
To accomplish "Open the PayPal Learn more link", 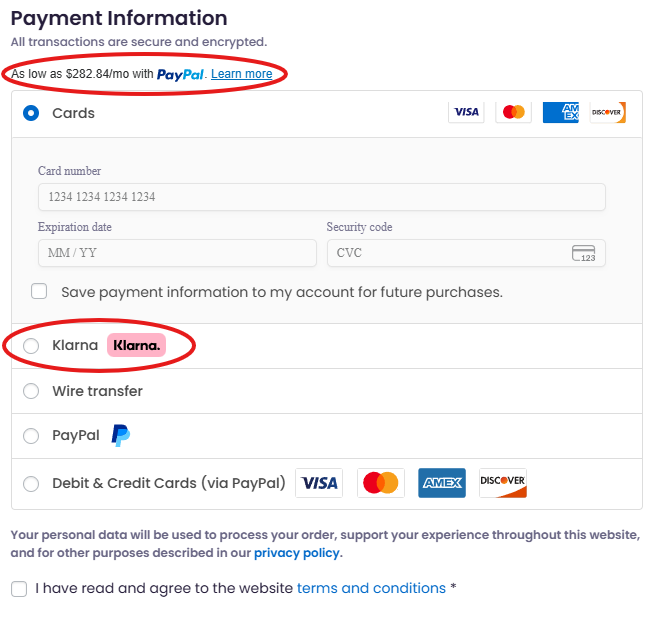I will 242,74.
